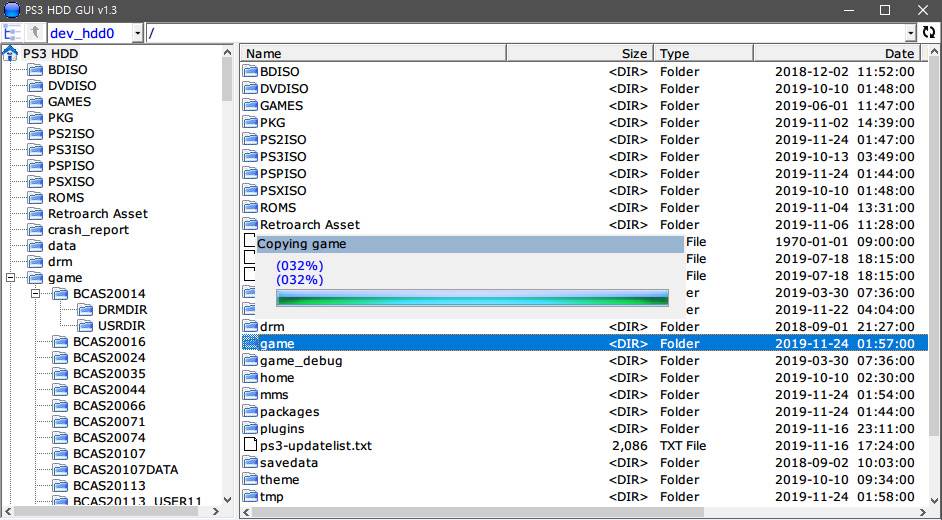942x520 pixels.
Task: Select BCAS20016 in the folder tree
Action: click(x=109, y=342)
